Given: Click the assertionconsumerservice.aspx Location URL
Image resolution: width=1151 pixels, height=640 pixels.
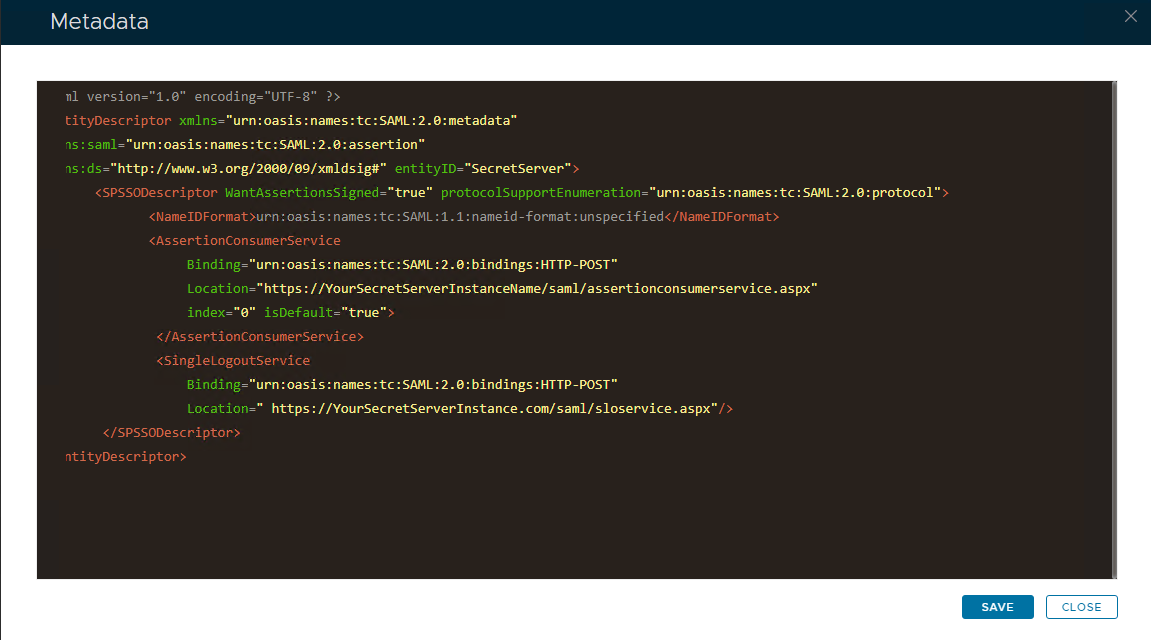Looking at the screenshot, I should (x=538, y=289).
